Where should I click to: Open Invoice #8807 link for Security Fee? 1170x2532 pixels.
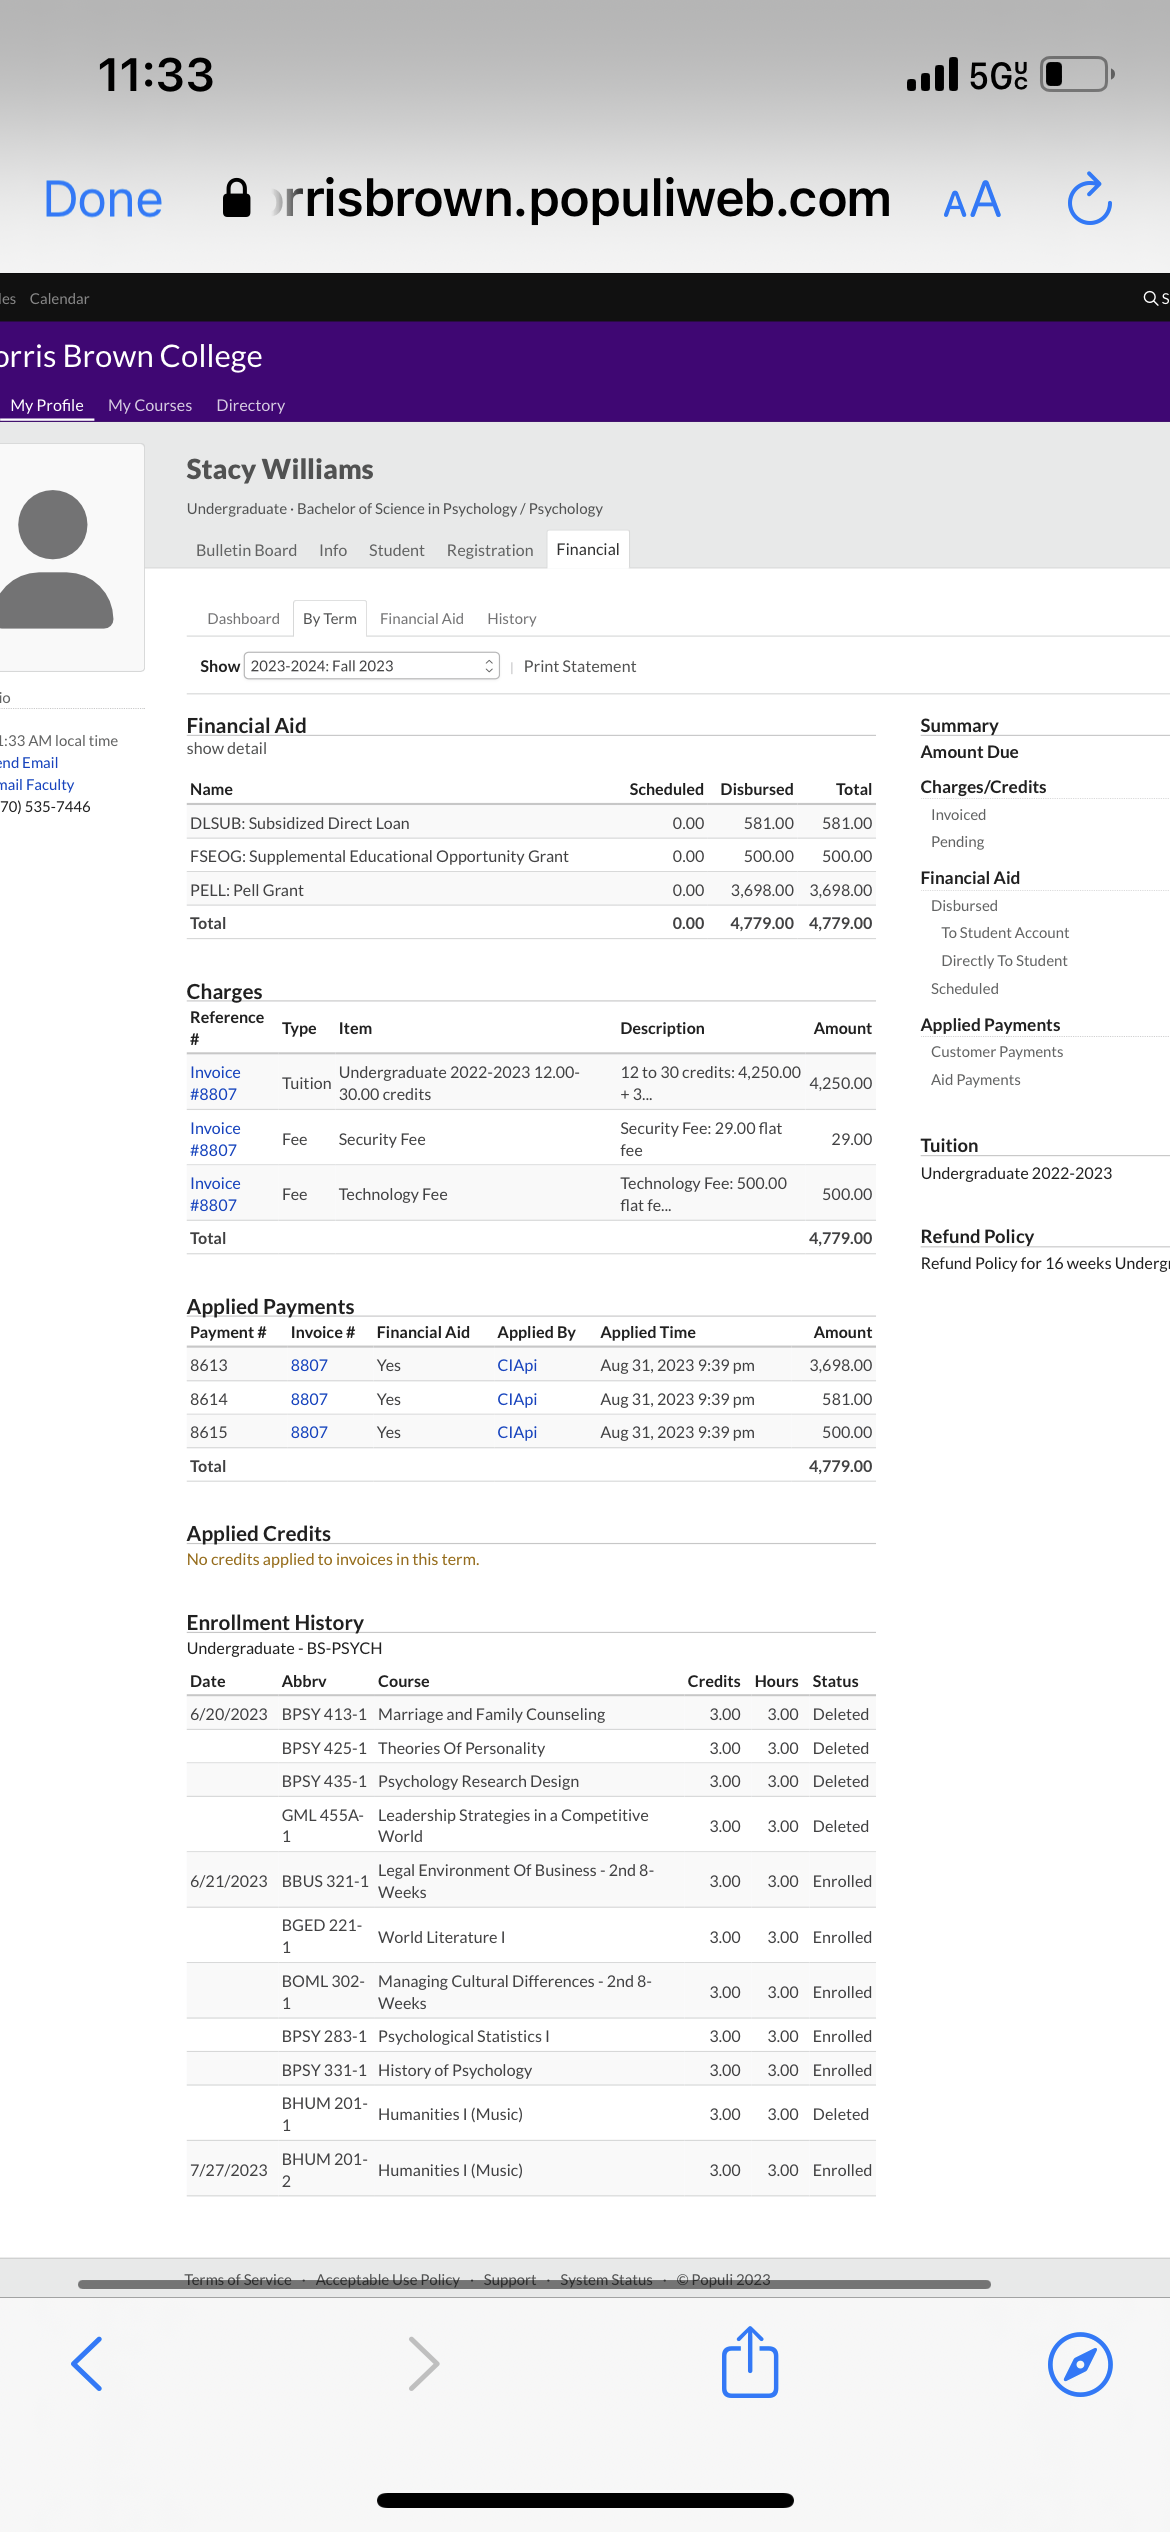point(215,1139)
